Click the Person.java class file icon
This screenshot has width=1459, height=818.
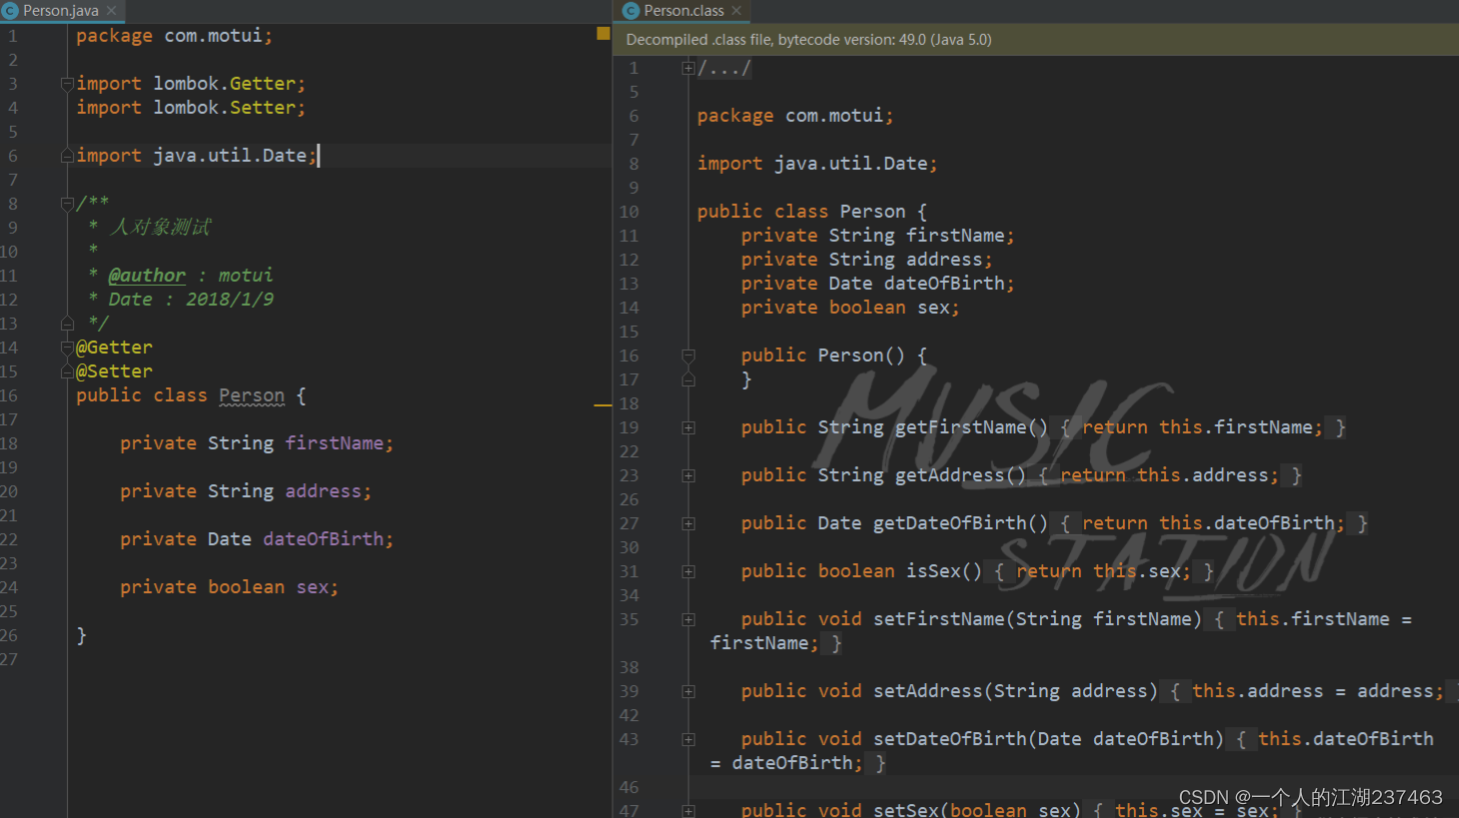tap(11, 11)
